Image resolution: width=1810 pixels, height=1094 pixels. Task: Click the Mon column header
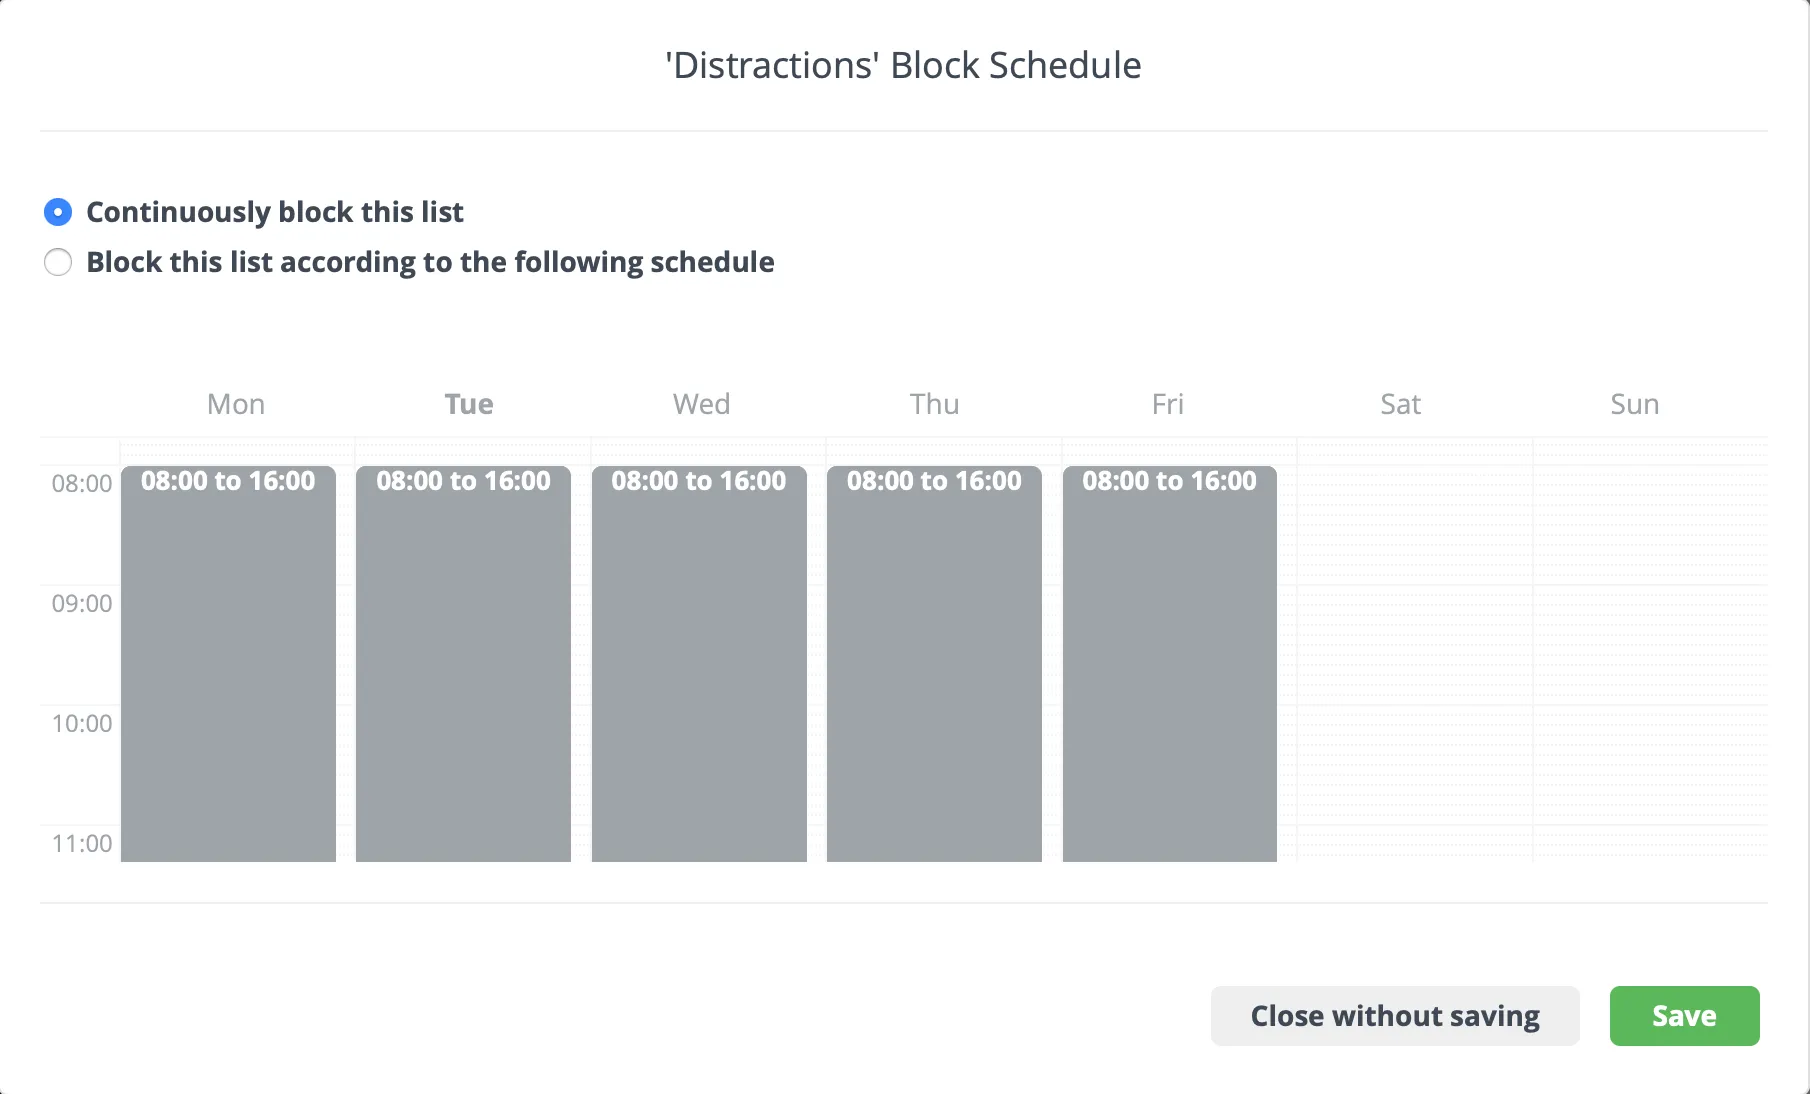(235, 404)
